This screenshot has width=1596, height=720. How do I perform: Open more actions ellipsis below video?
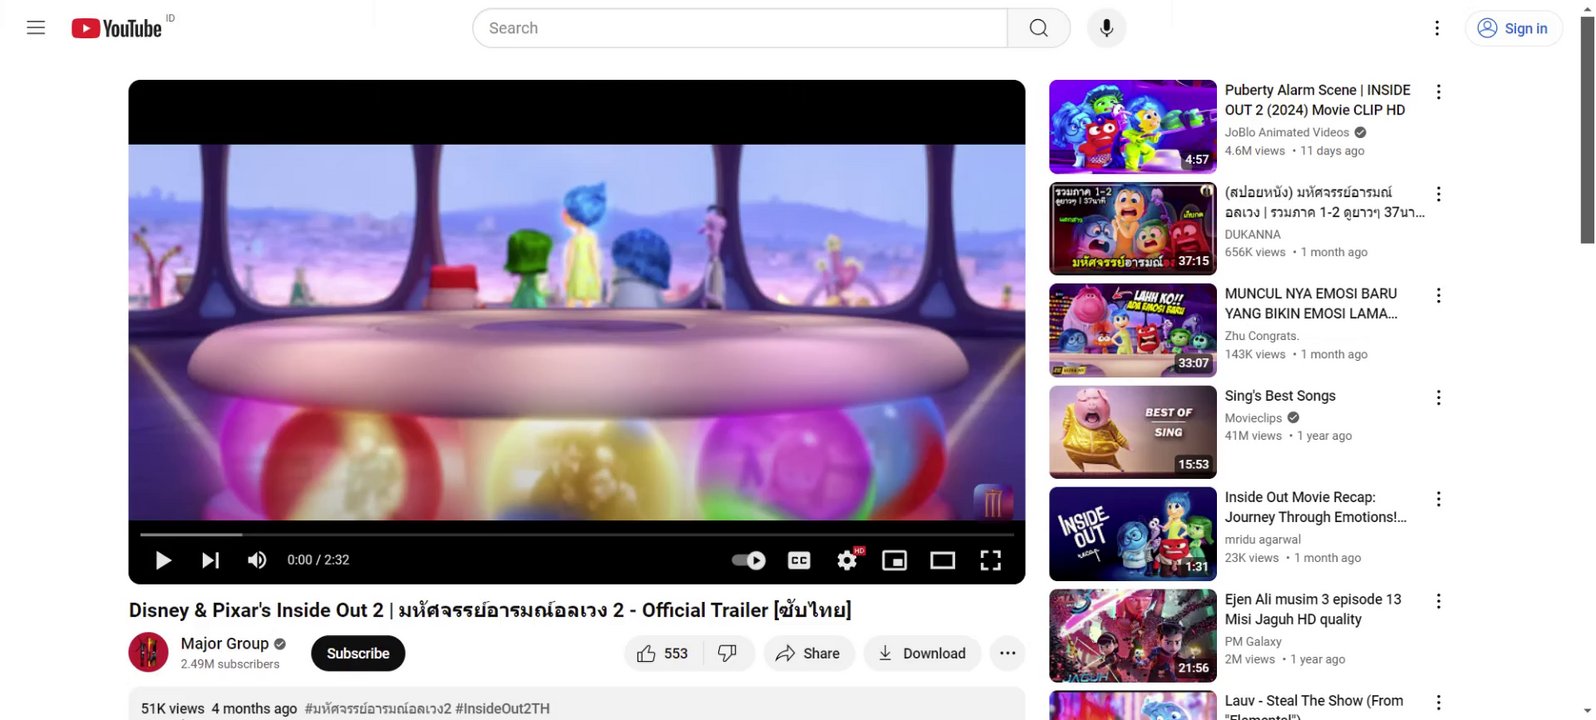(x=1007, y=653)
